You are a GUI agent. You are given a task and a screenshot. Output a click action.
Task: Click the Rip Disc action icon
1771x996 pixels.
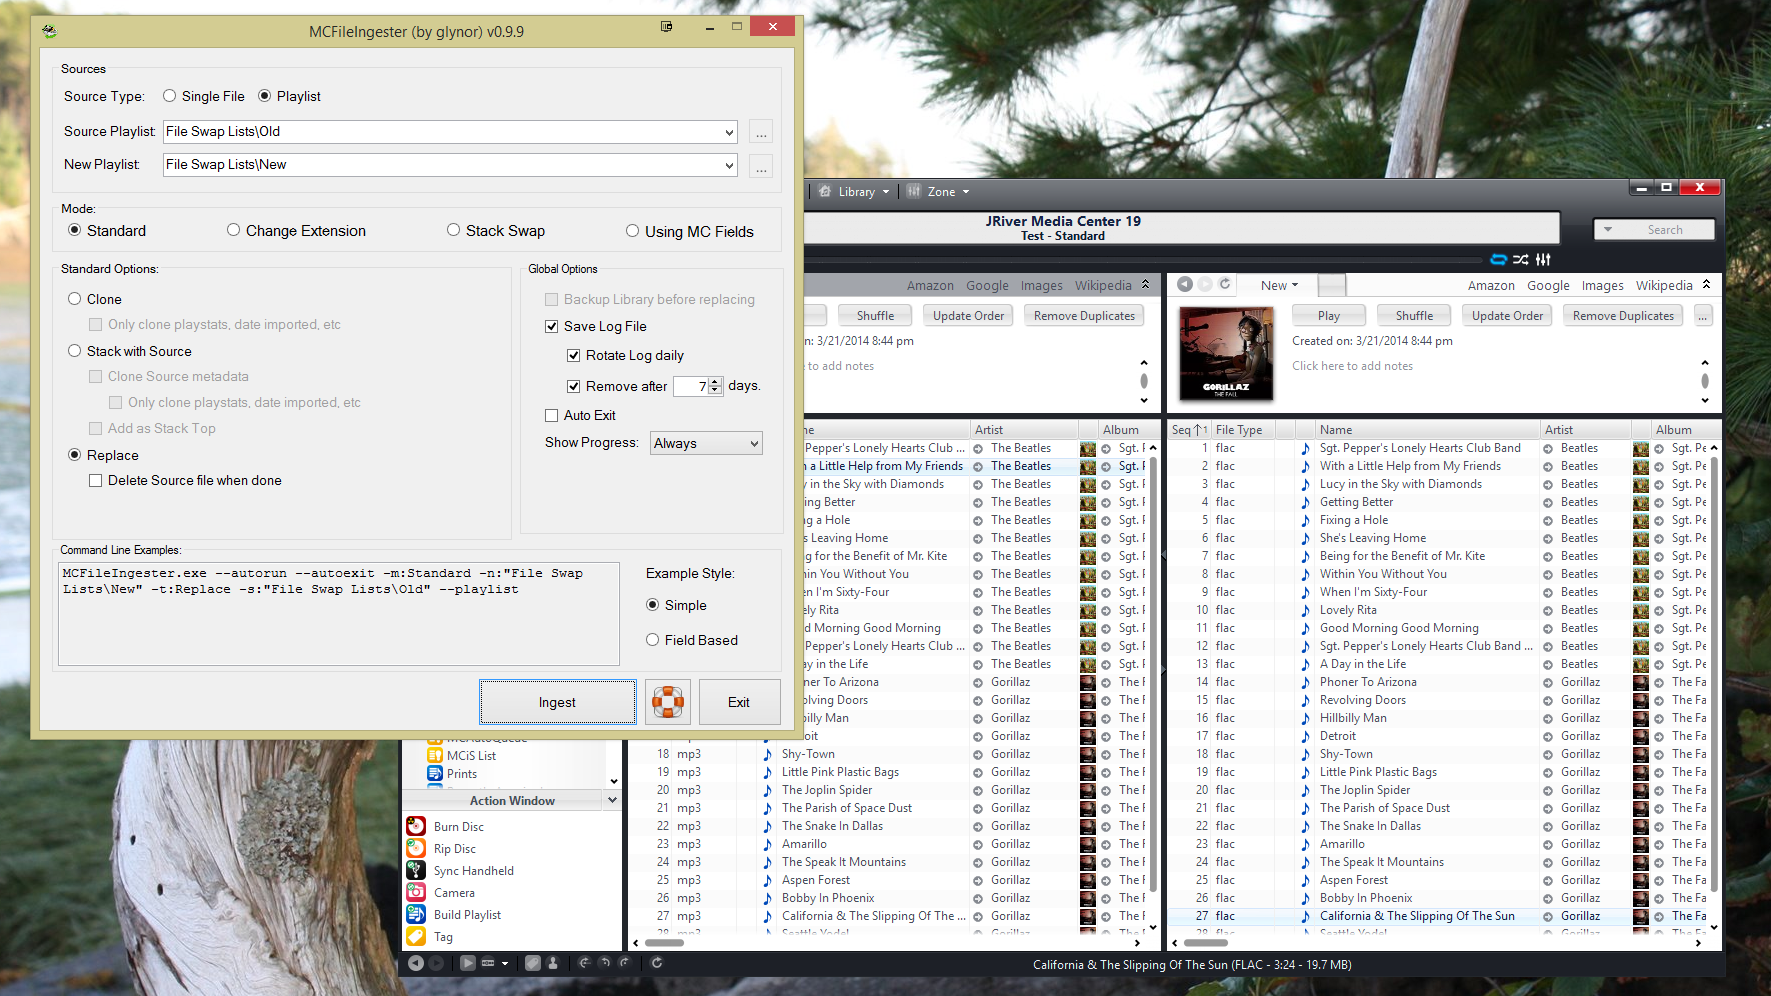coord(416,848)
